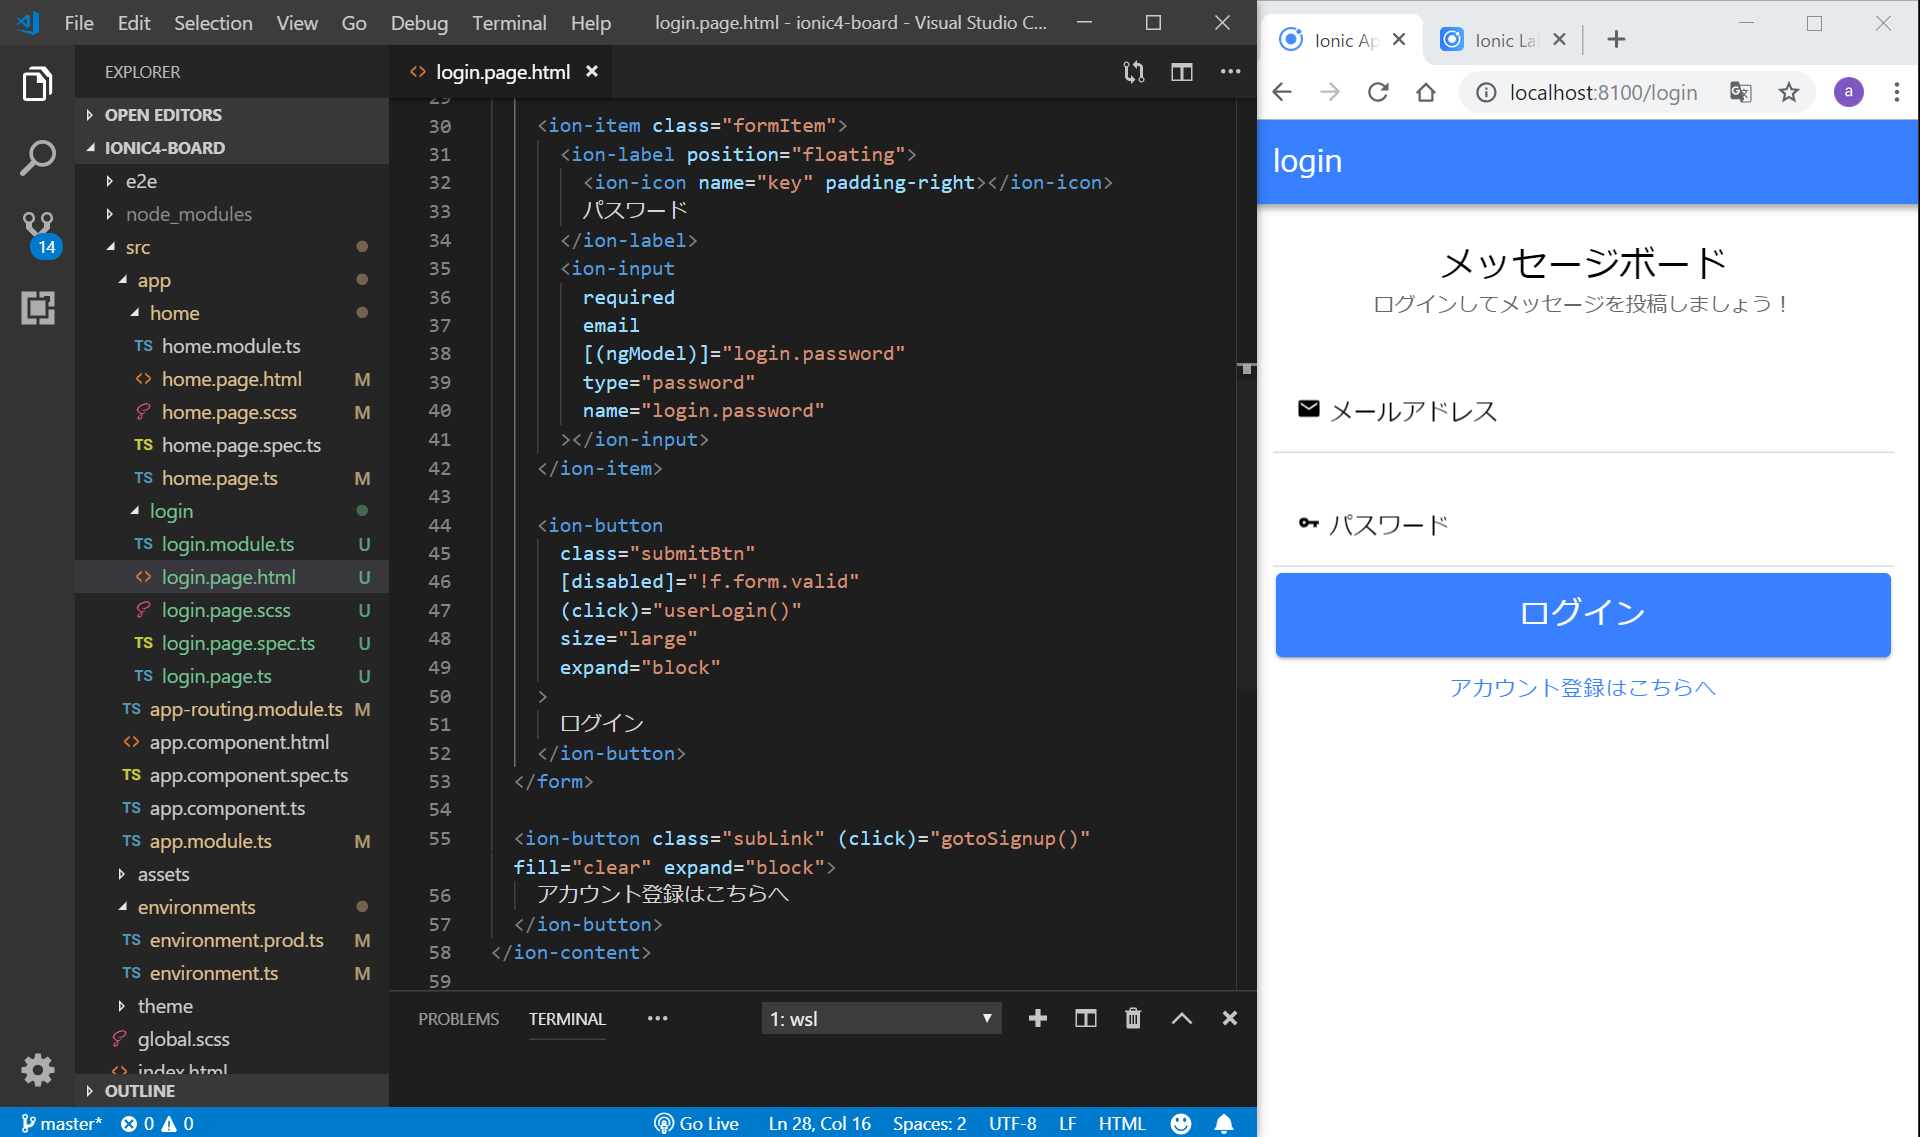Click the アカウント登録はこちらへ link

[1582, 687]
